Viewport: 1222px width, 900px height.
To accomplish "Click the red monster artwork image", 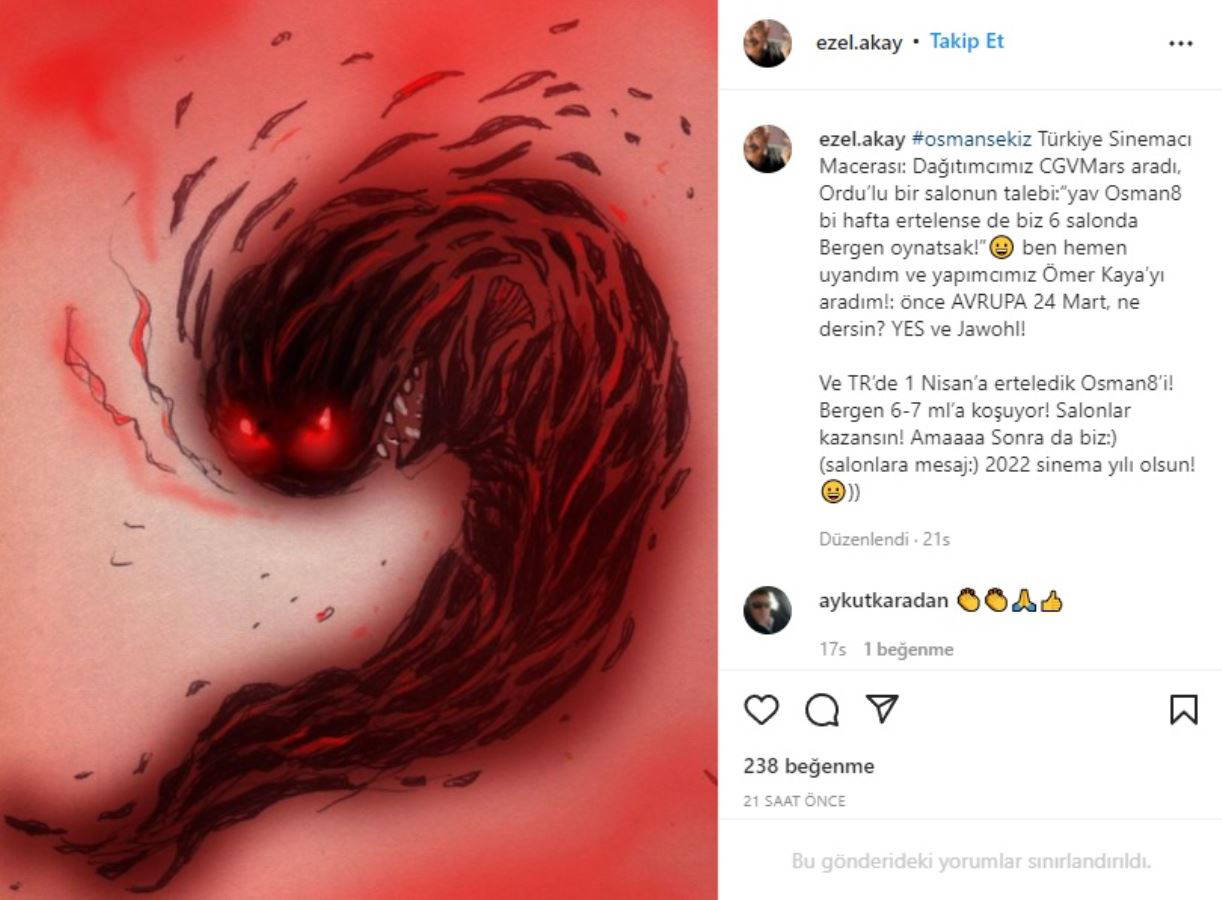I will pos(358,450).
